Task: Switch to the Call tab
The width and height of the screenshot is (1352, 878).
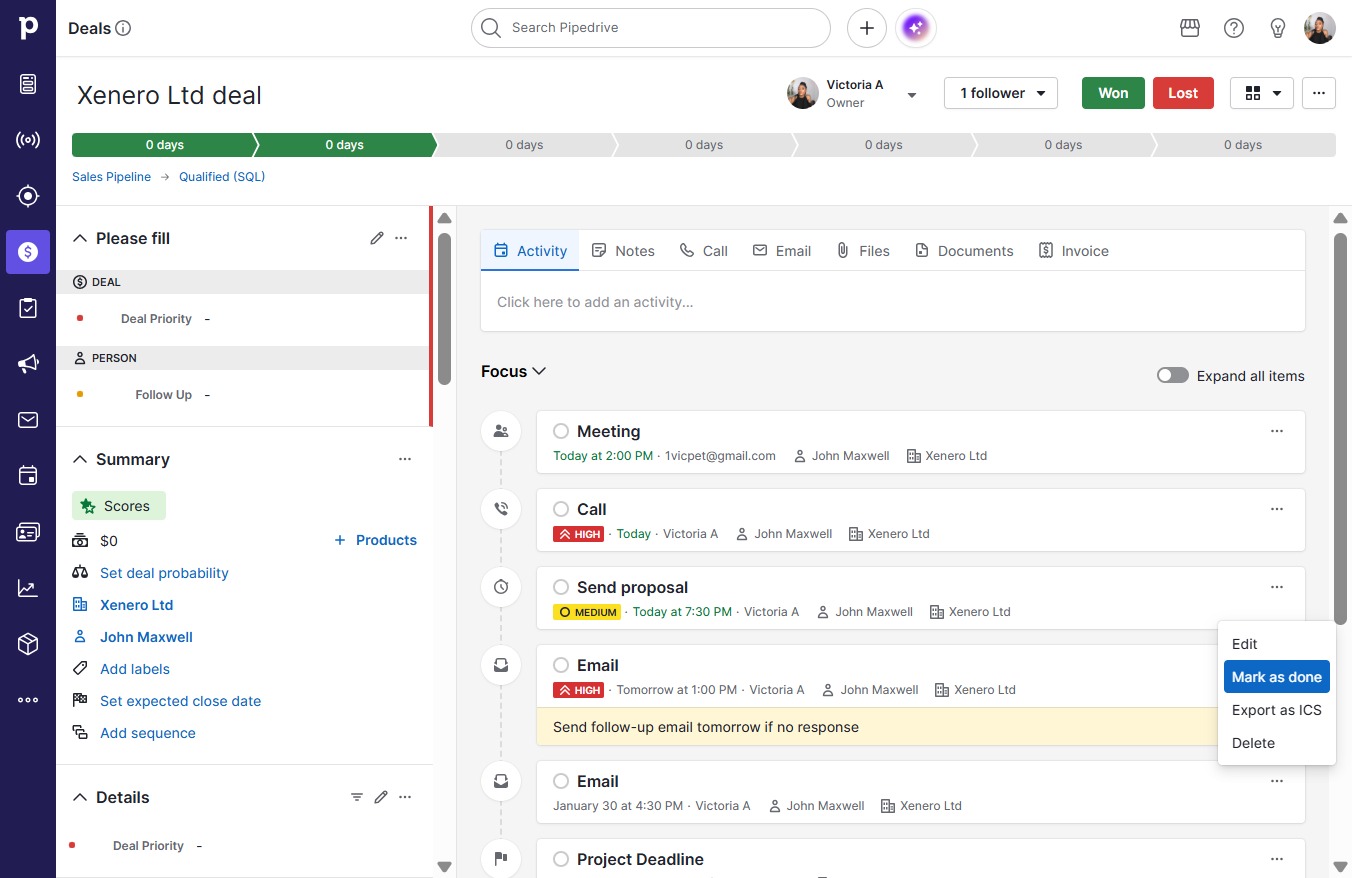Action: tap(703, 251)
